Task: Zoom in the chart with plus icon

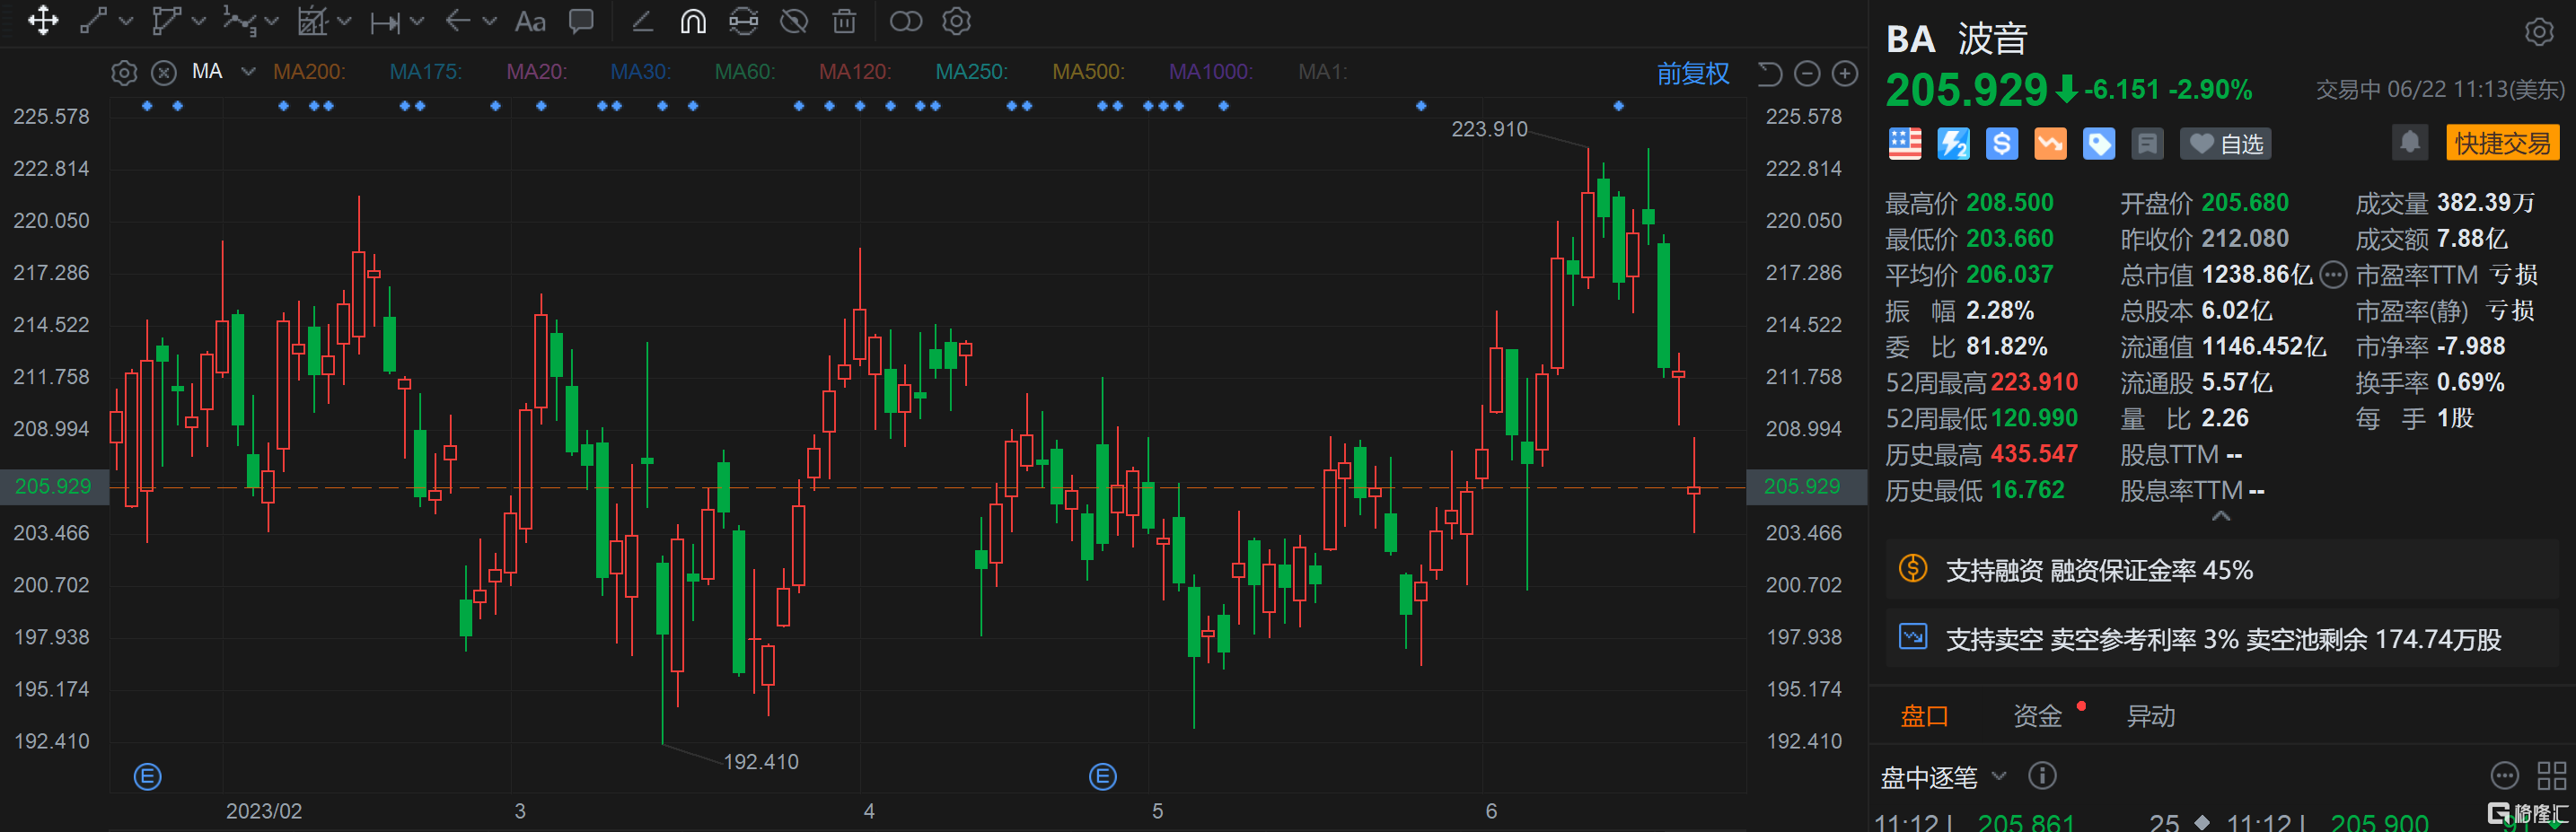Action: tap(1844, 74)
